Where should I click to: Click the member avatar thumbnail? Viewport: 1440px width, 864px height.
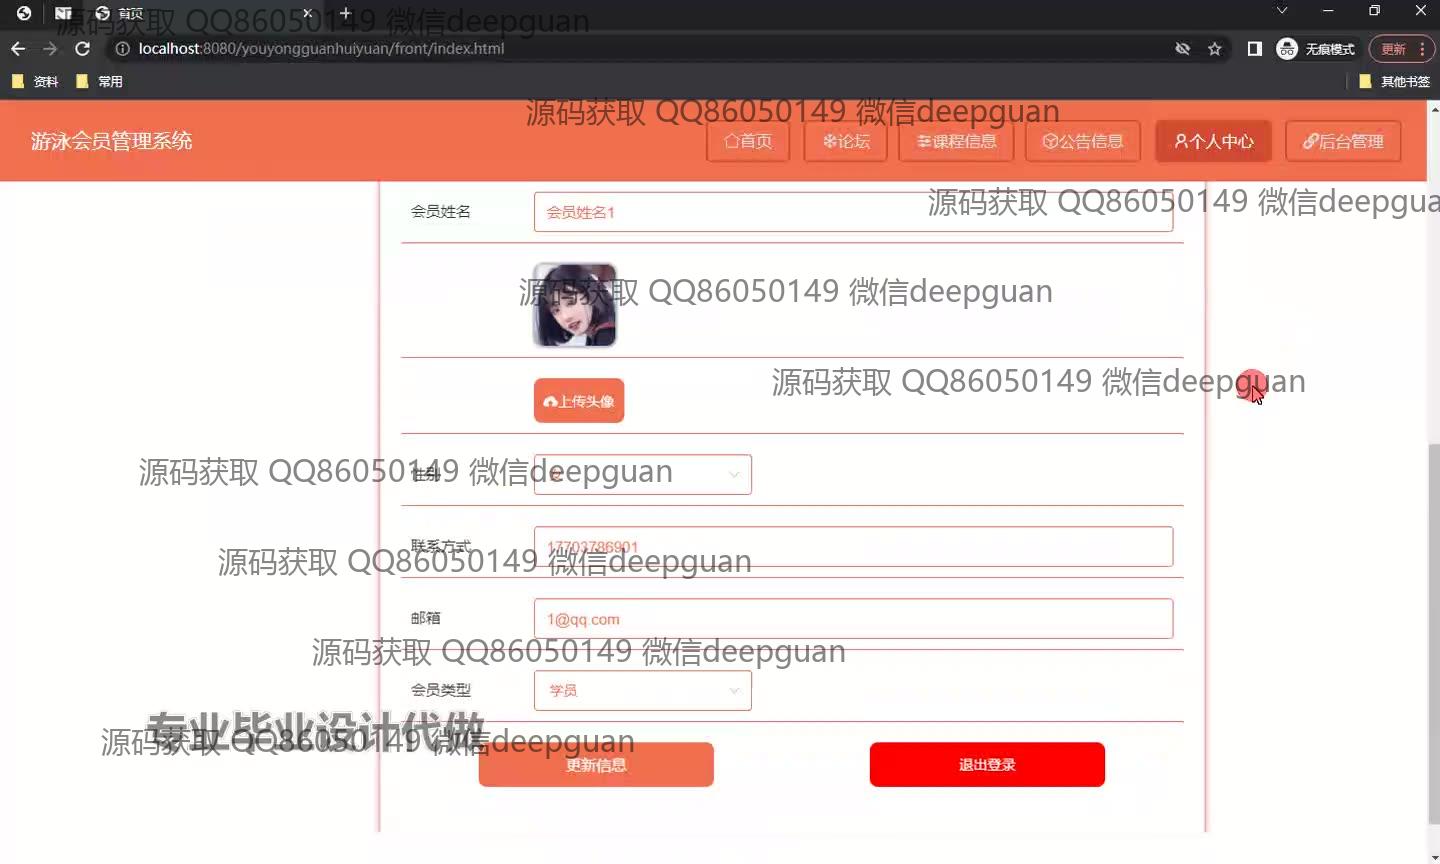coord(575,305)
